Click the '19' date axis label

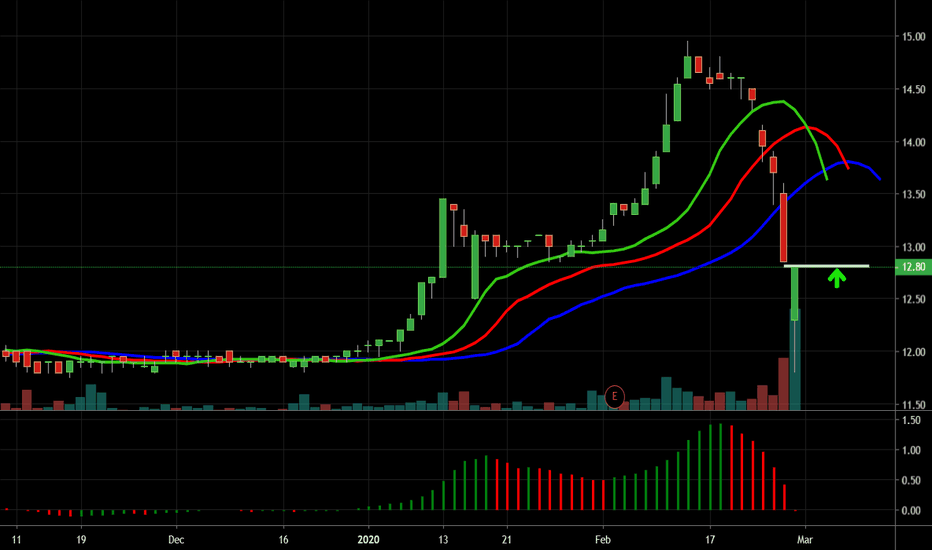coord(81,540)
